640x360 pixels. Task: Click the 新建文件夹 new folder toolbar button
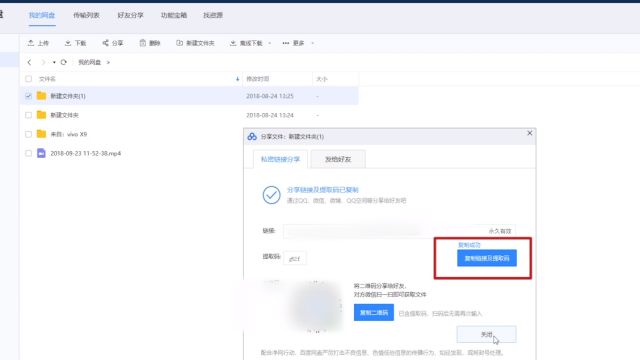click(x=195, y=43)
